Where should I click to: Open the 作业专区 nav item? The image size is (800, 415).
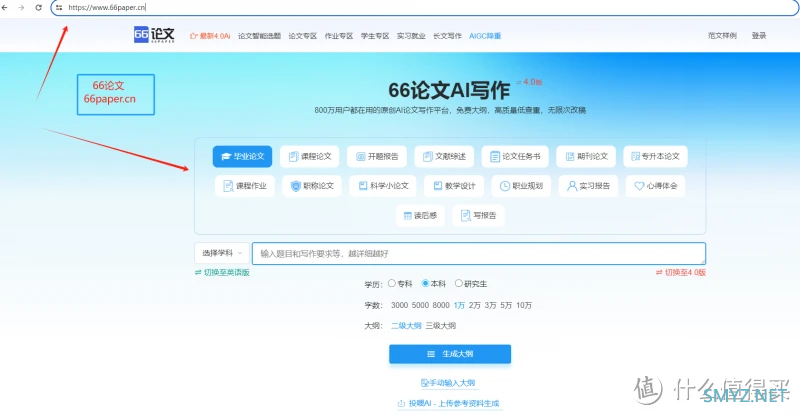click(339, 36)
